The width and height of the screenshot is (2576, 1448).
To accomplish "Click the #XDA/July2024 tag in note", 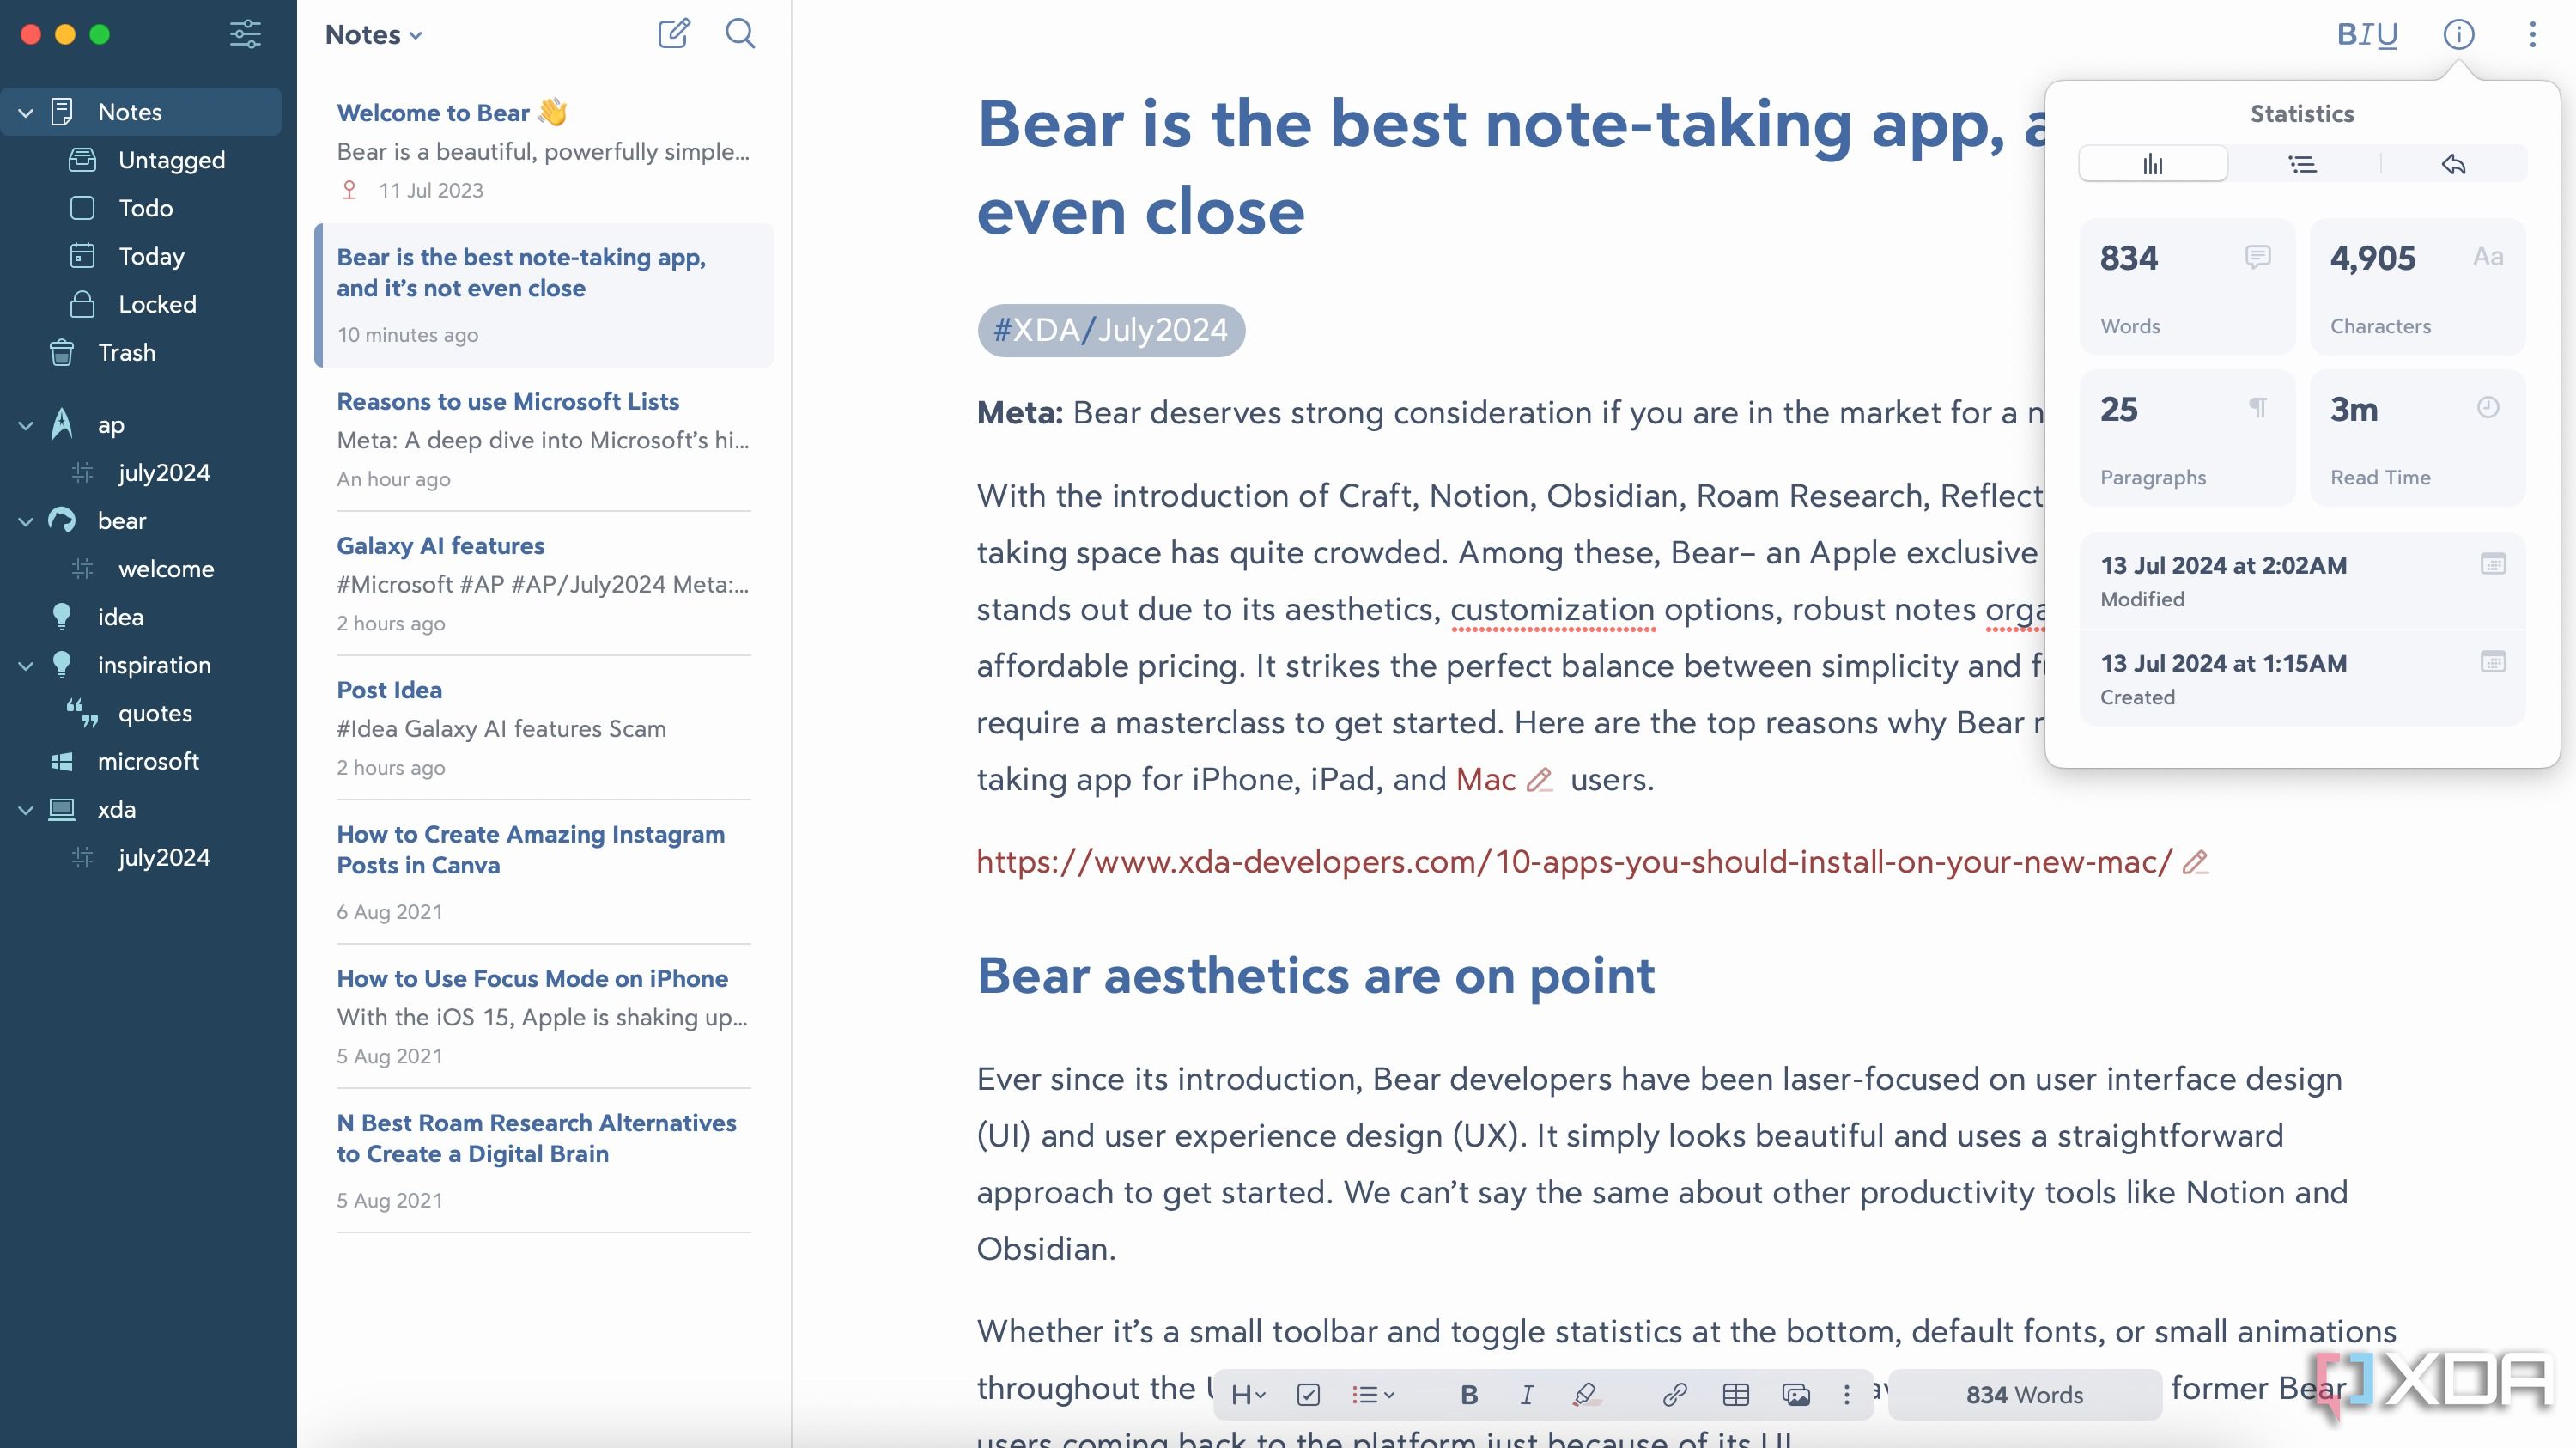I will 1111,330.
